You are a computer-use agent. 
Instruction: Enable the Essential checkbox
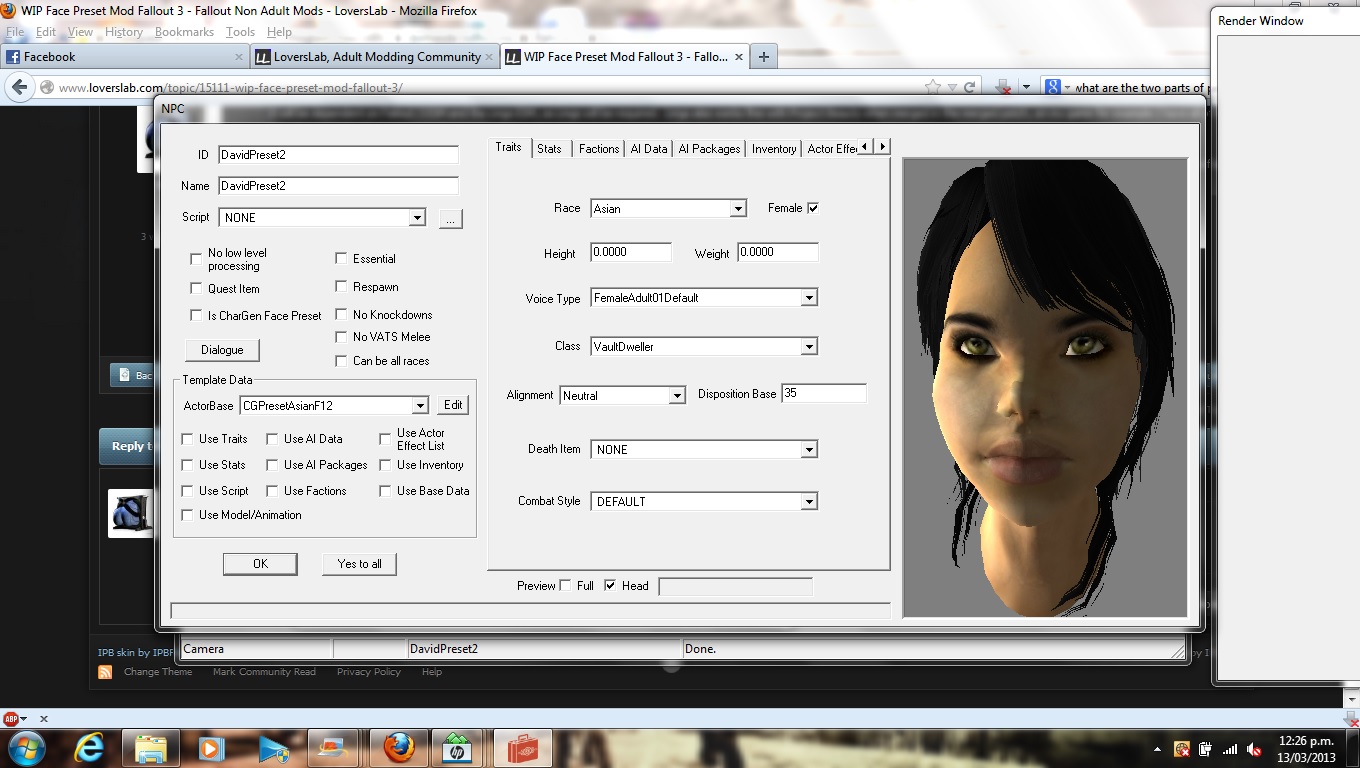click(341, 259)
